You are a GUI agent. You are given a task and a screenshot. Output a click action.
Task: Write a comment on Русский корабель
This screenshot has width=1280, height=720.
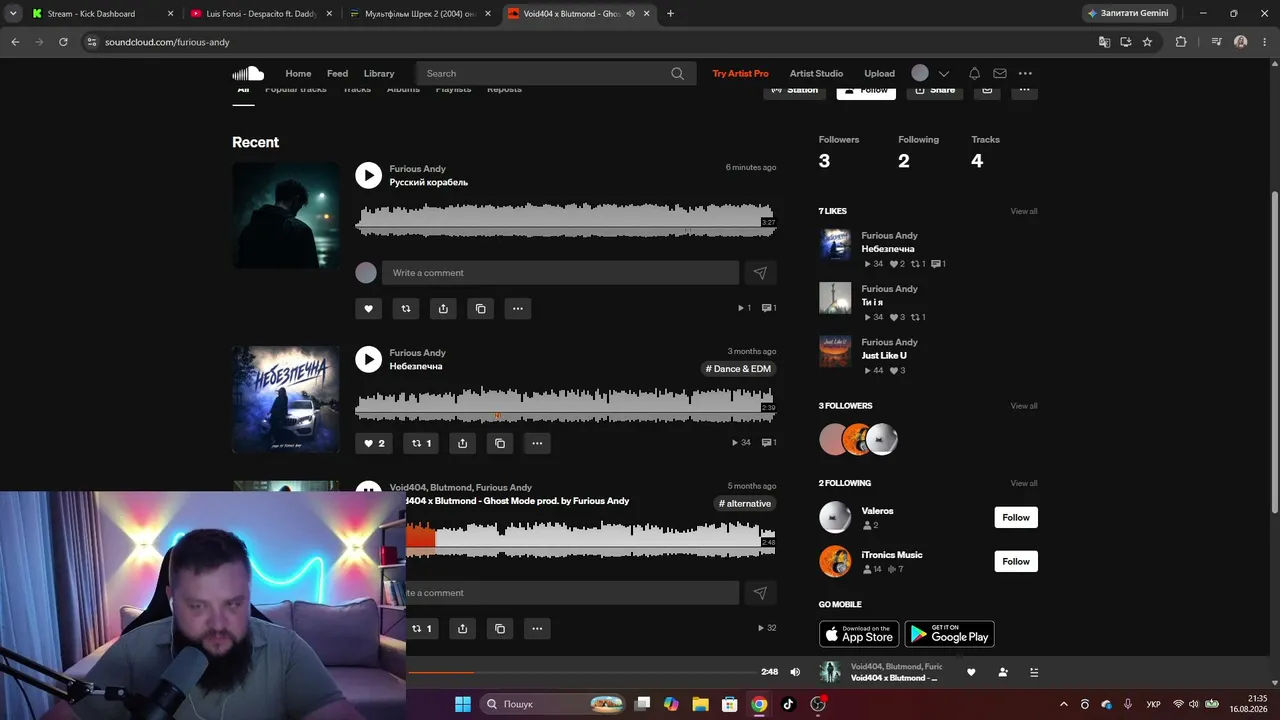(x=560, y=273)
